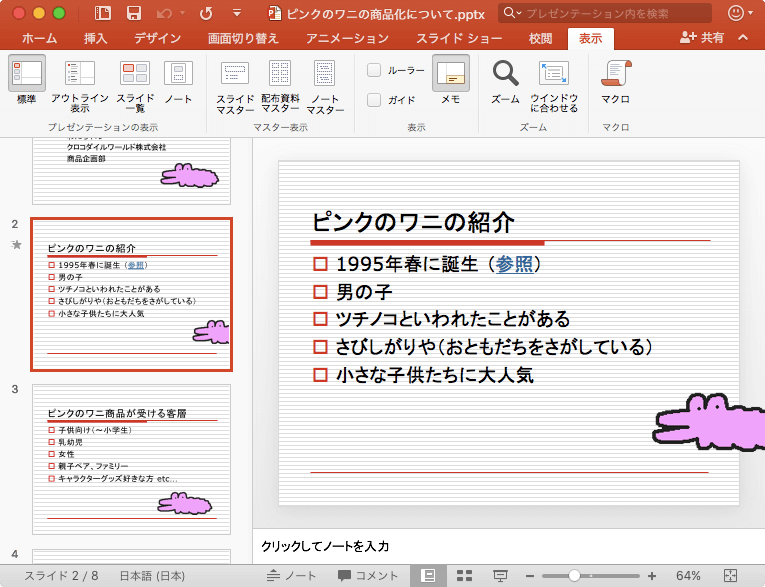Viewport: 765px width, 587px height.
Task: Open the Animations (アニメーション) tab
Action: coord(347,38)
